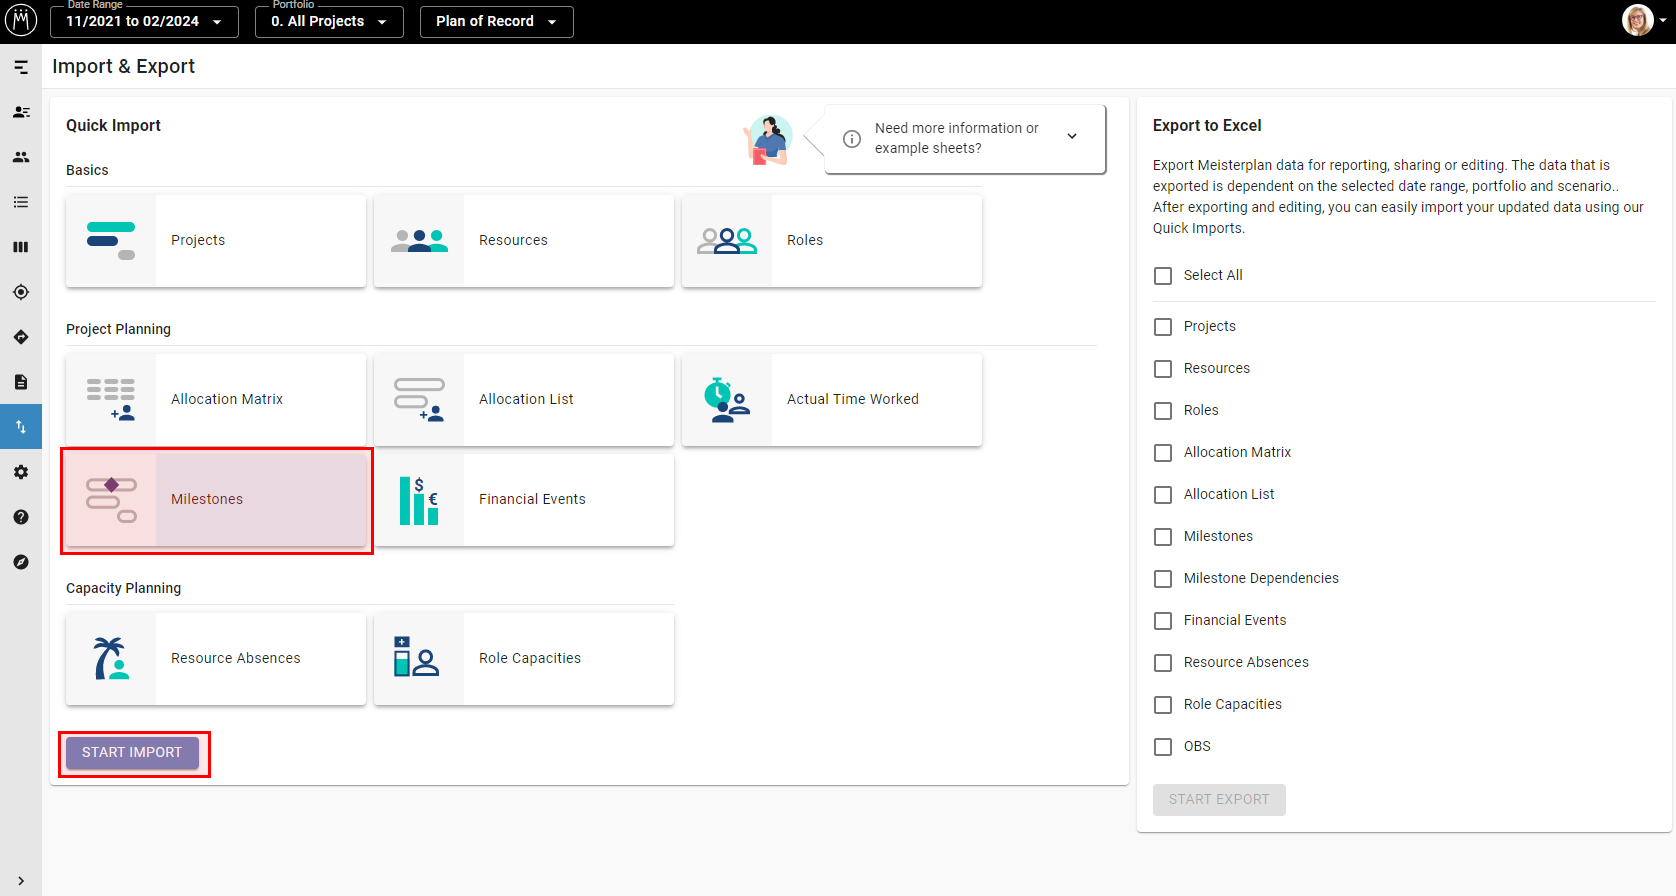The height and width of the screenshot is (896, 1676).
Task: Check the Resources export checkbox
Action: [x=1163, y=369]
